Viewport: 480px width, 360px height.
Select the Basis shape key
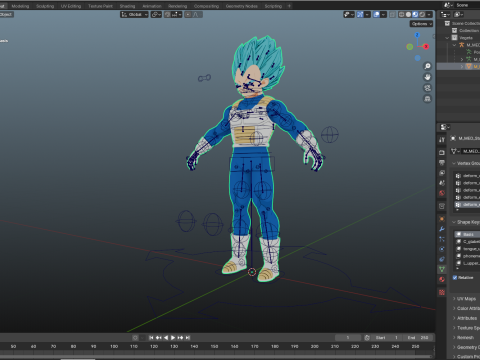467,234
